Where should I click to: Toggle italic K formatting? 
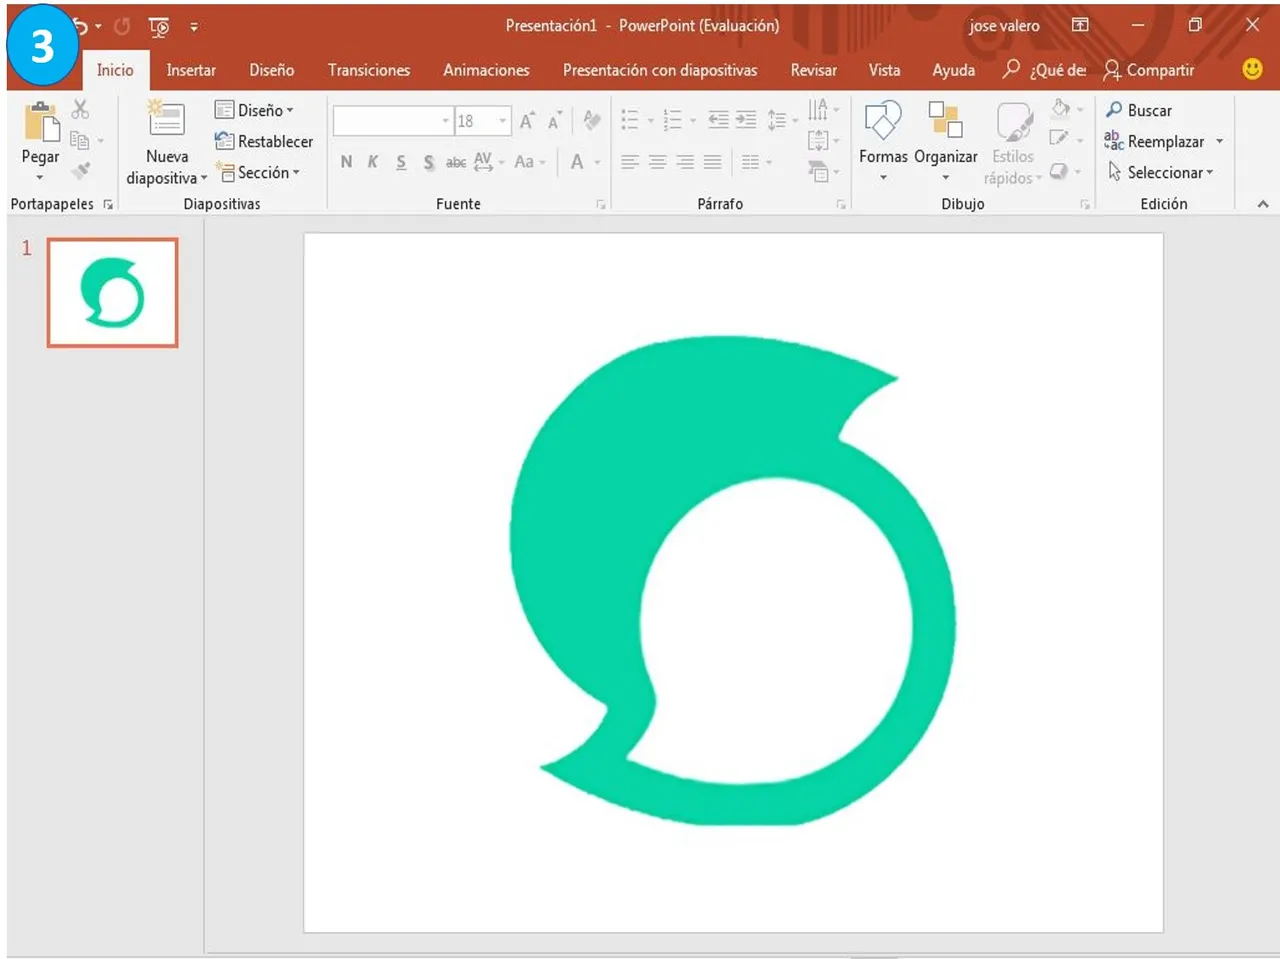[x=373, y=162]
